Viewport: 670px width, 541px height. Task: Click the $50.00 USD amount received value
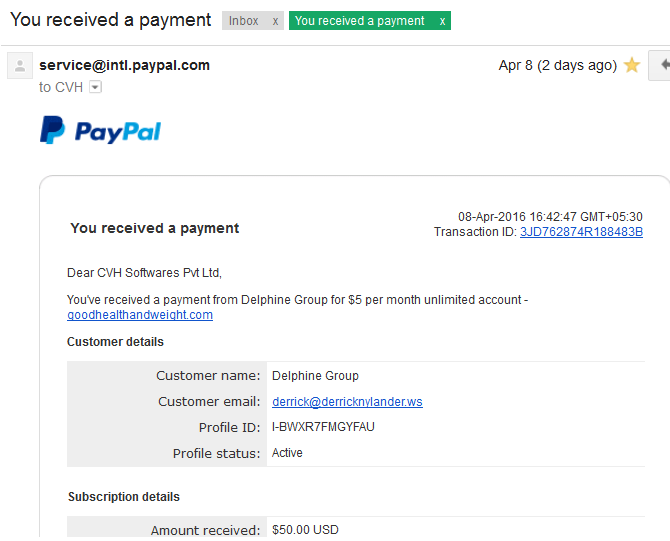tap(305, 530)
